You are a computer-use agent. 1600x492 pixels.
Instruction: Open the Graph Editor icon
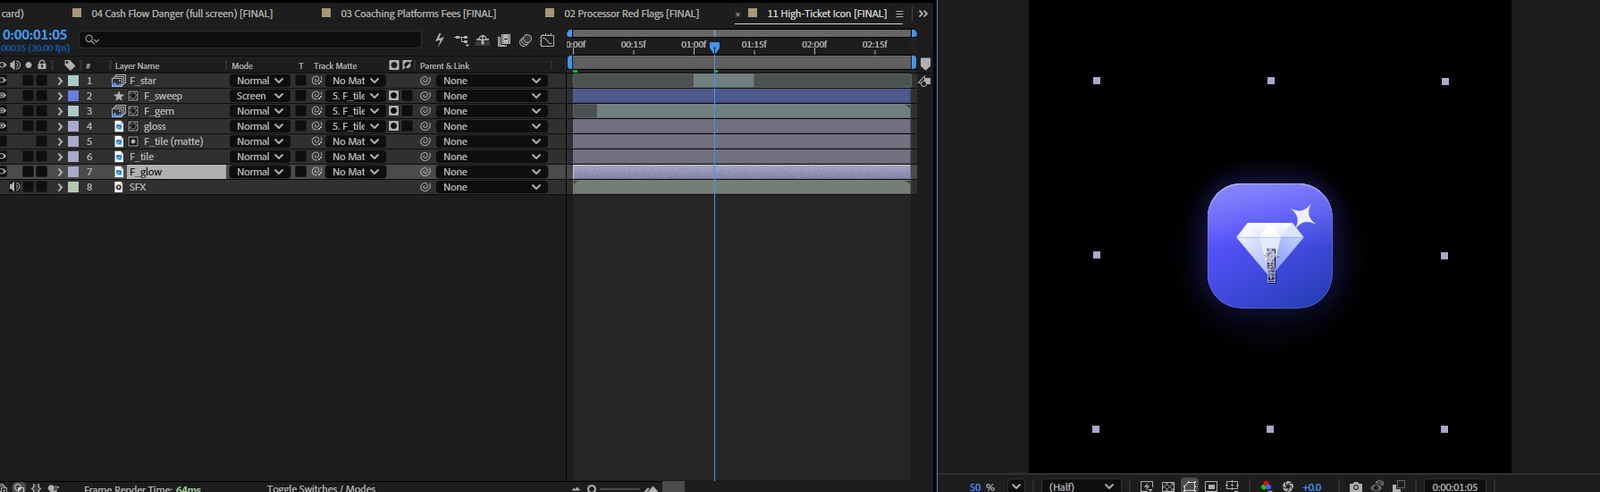547,40
